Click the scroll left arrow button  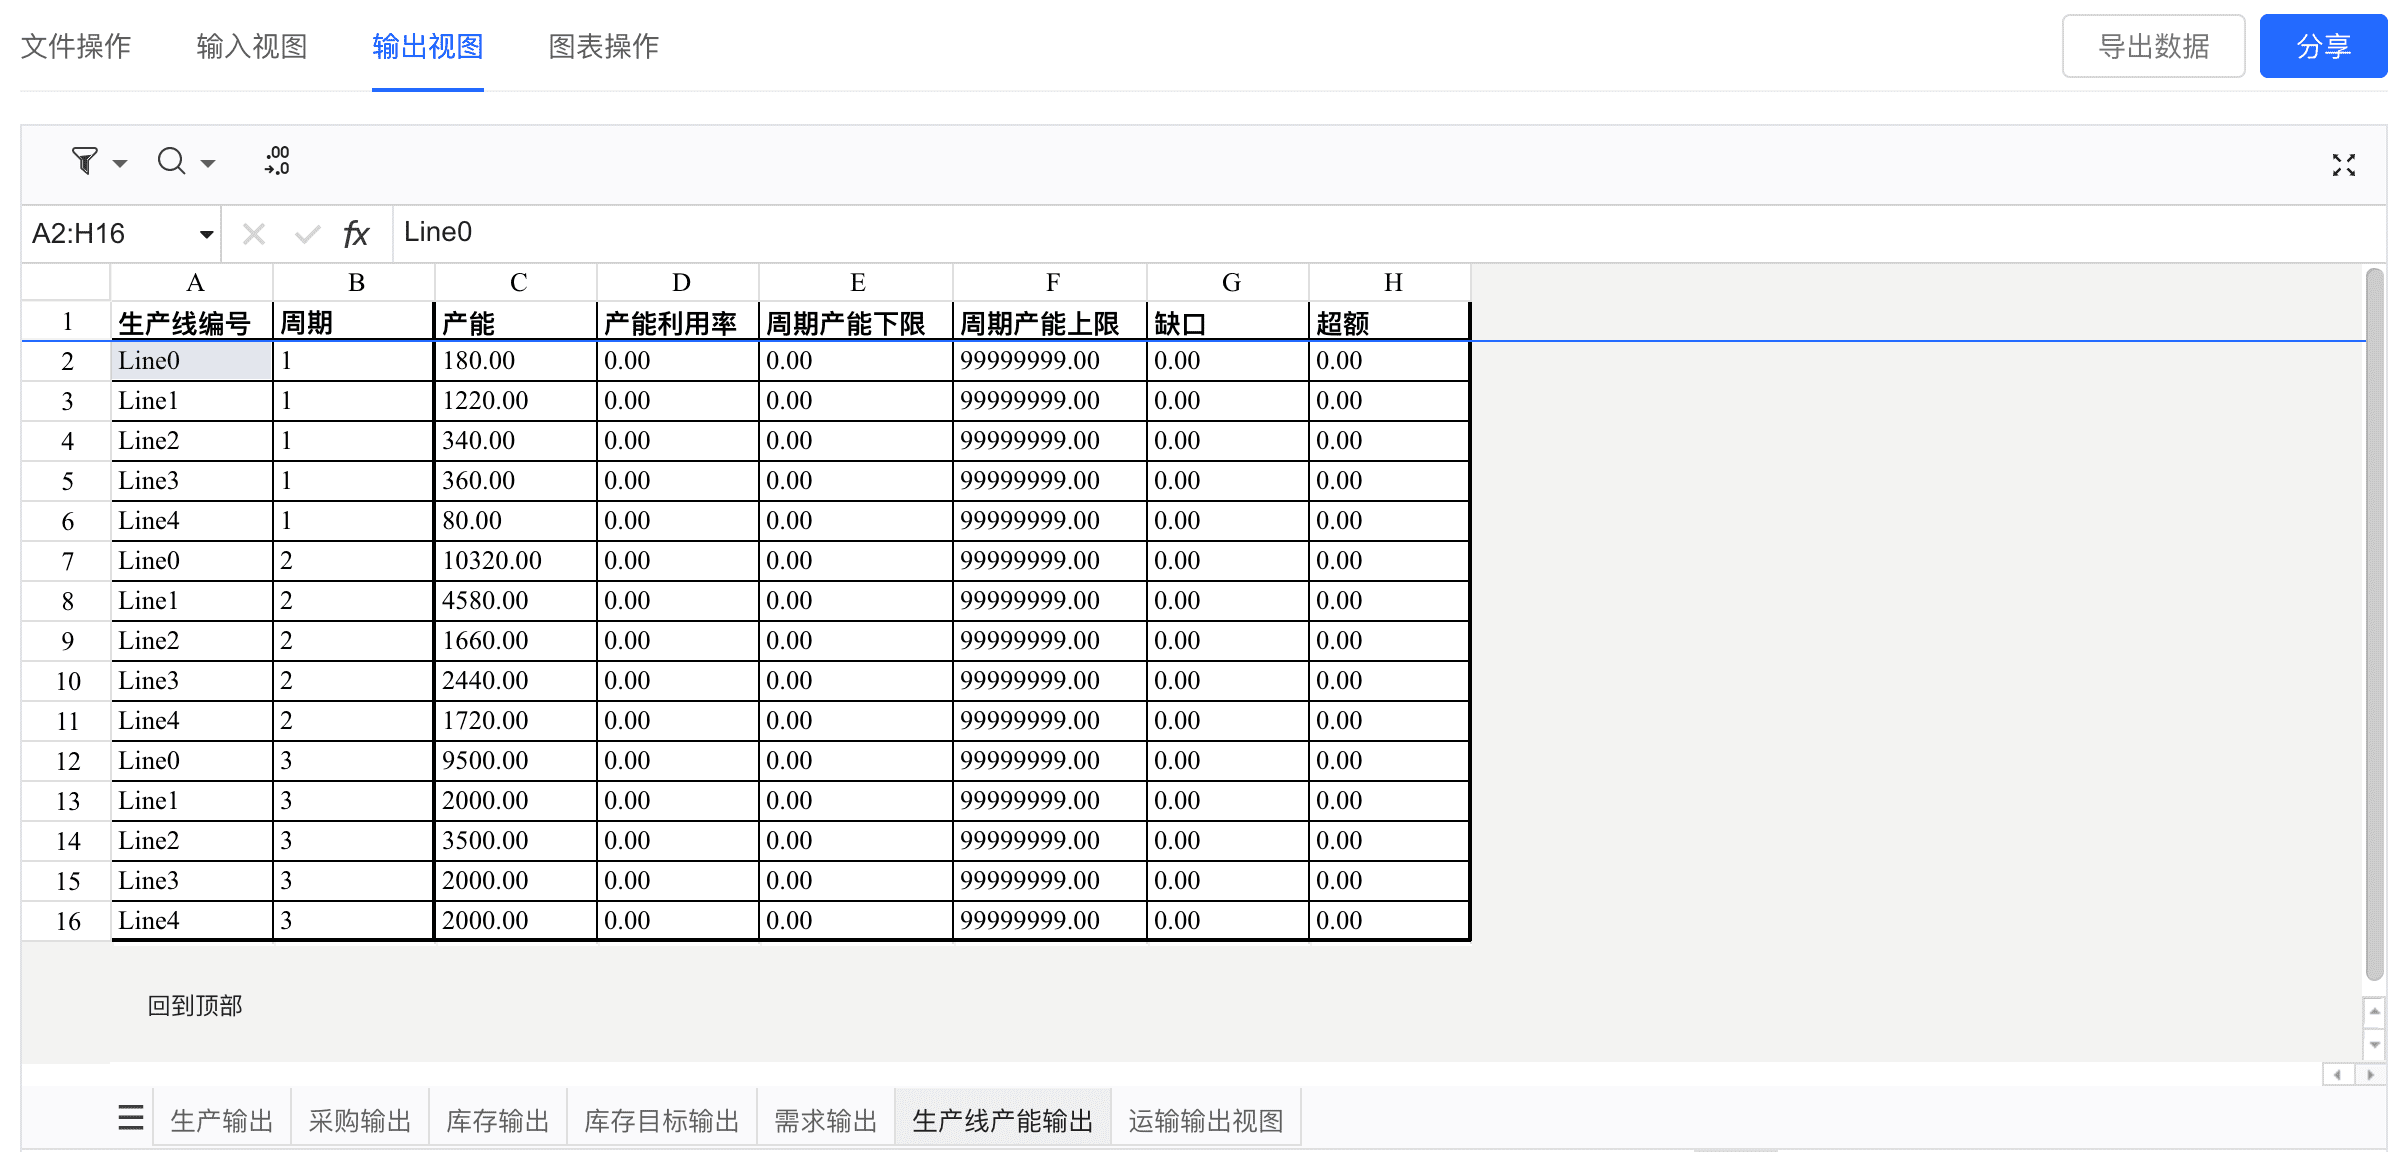[x=2338, y=1075]
